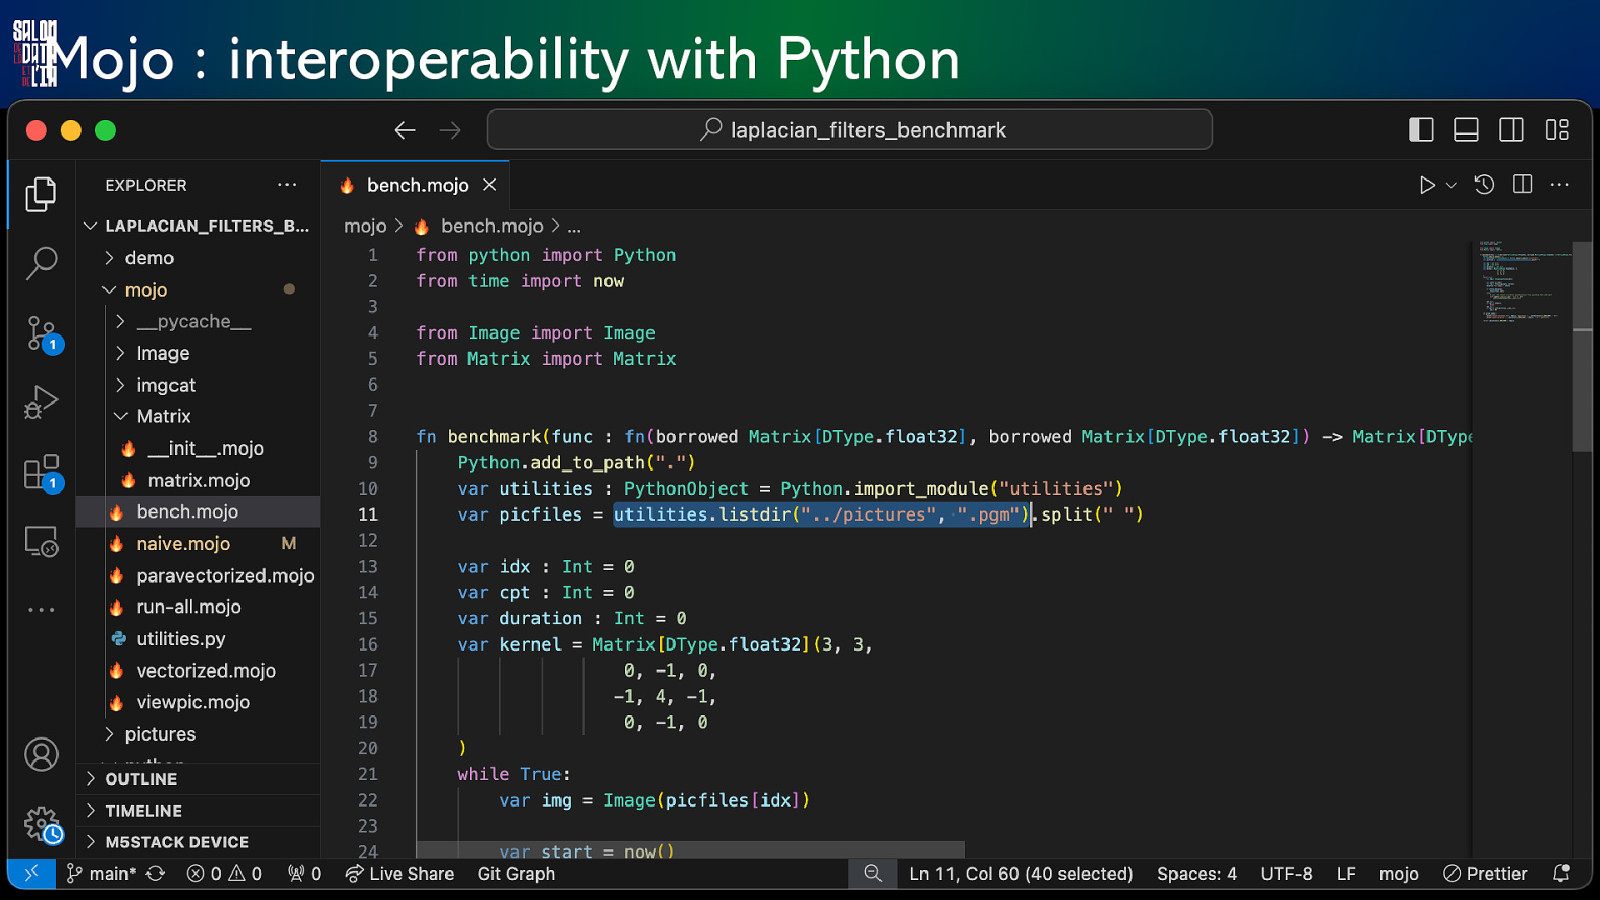The height and width of the screenshot is (900, 1600).
Task: Click the mojo breadcrumb segment
Action: coord(365,226)
